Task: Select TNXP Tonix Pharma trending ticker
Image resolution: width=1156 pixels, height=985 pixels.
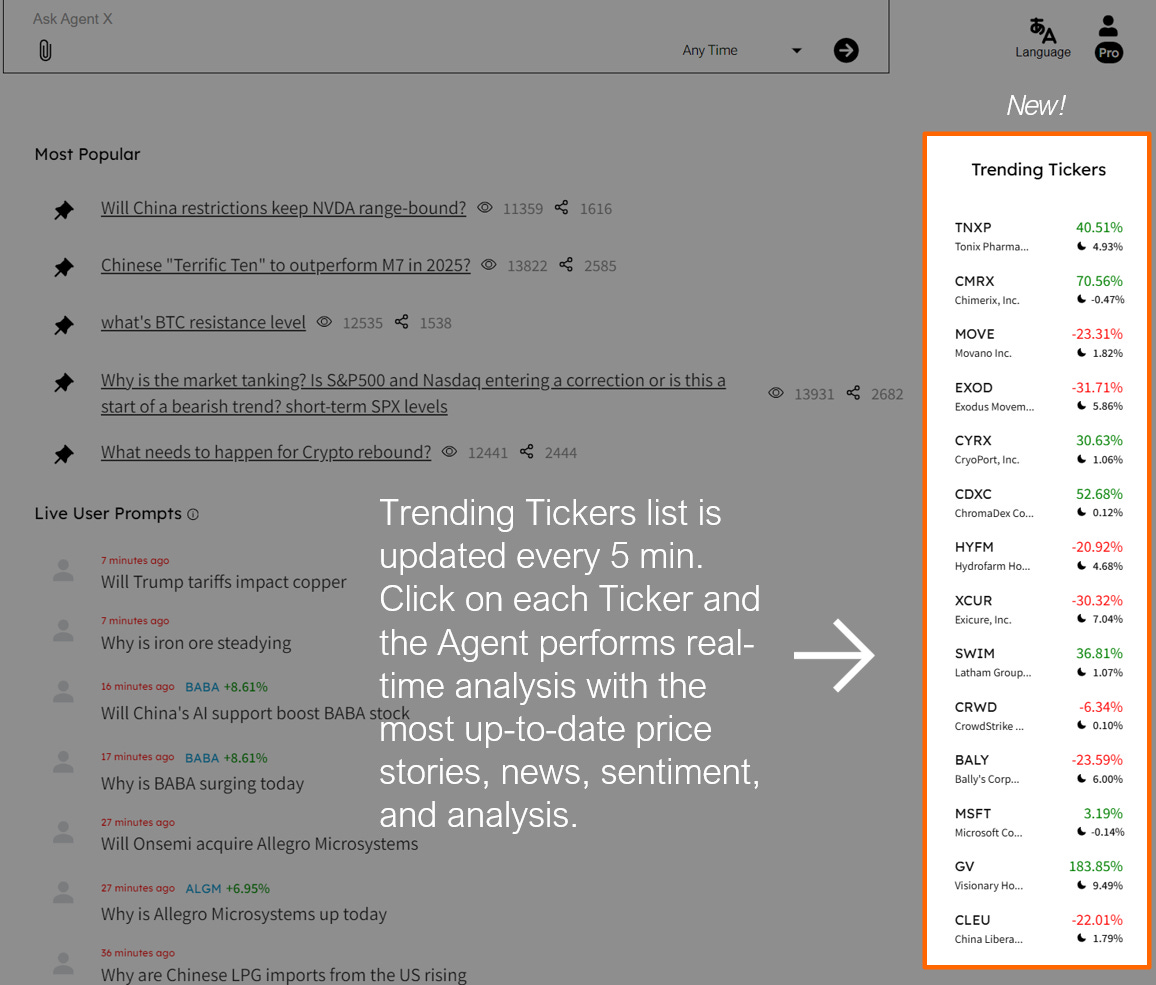Action: pyautogui.click(x=1038, y=236)
